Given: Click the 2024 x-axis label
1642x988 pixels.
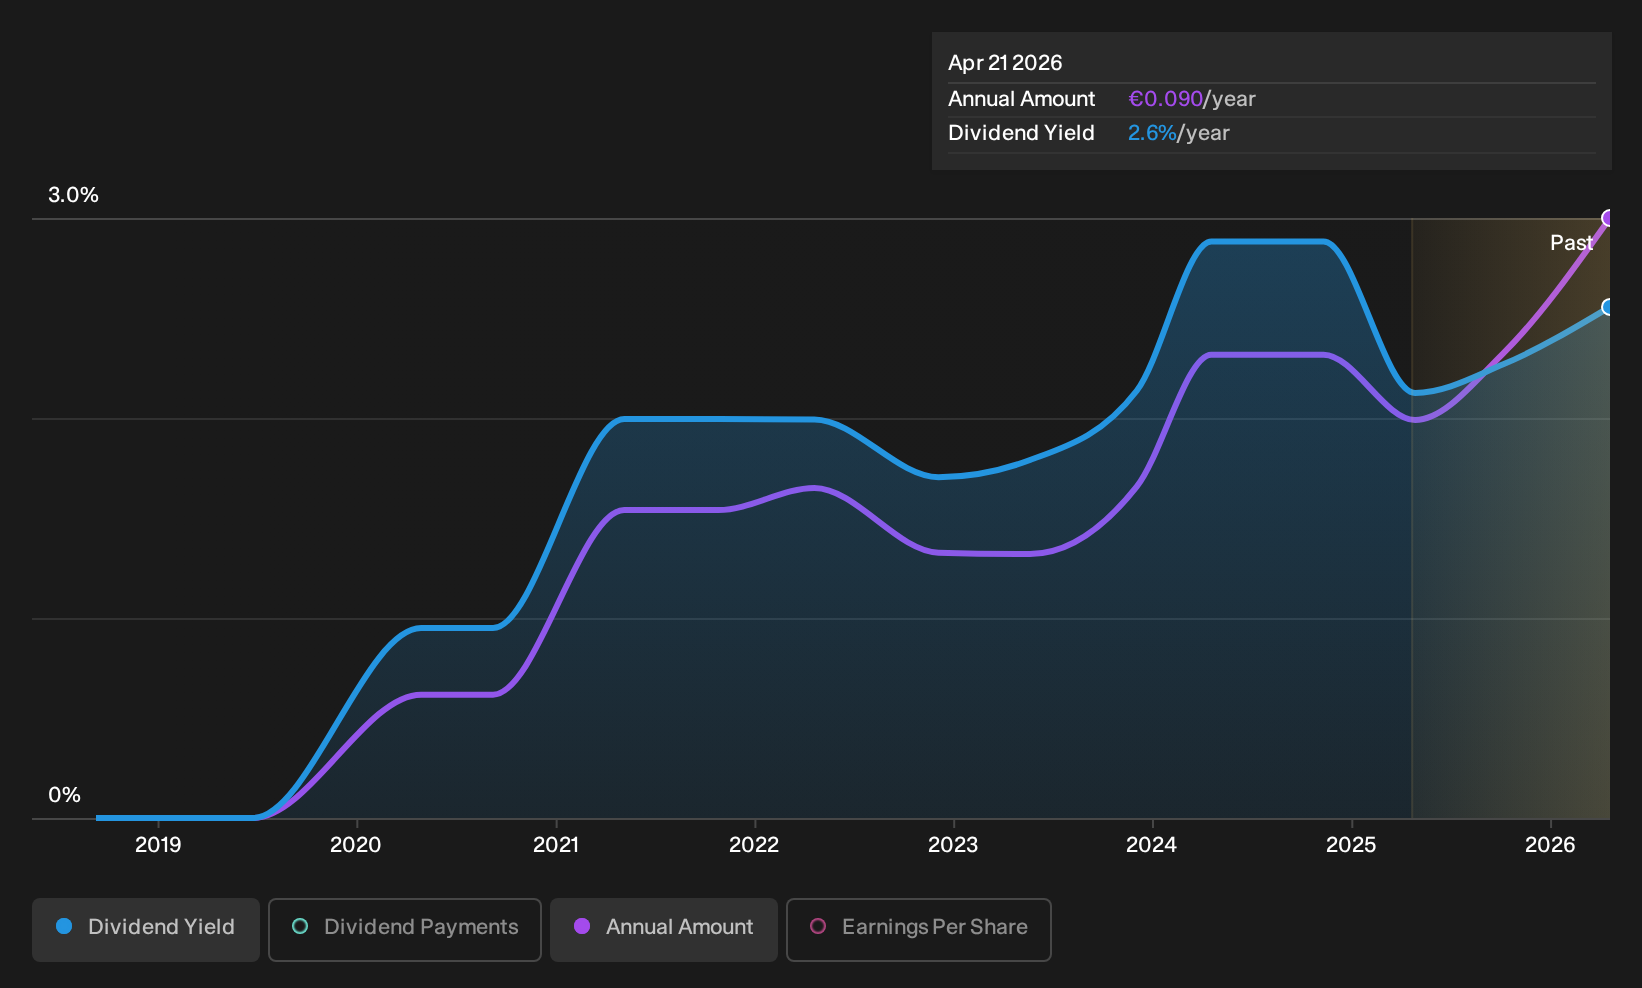Looking at the screenshot, I should pos(1152,845).
